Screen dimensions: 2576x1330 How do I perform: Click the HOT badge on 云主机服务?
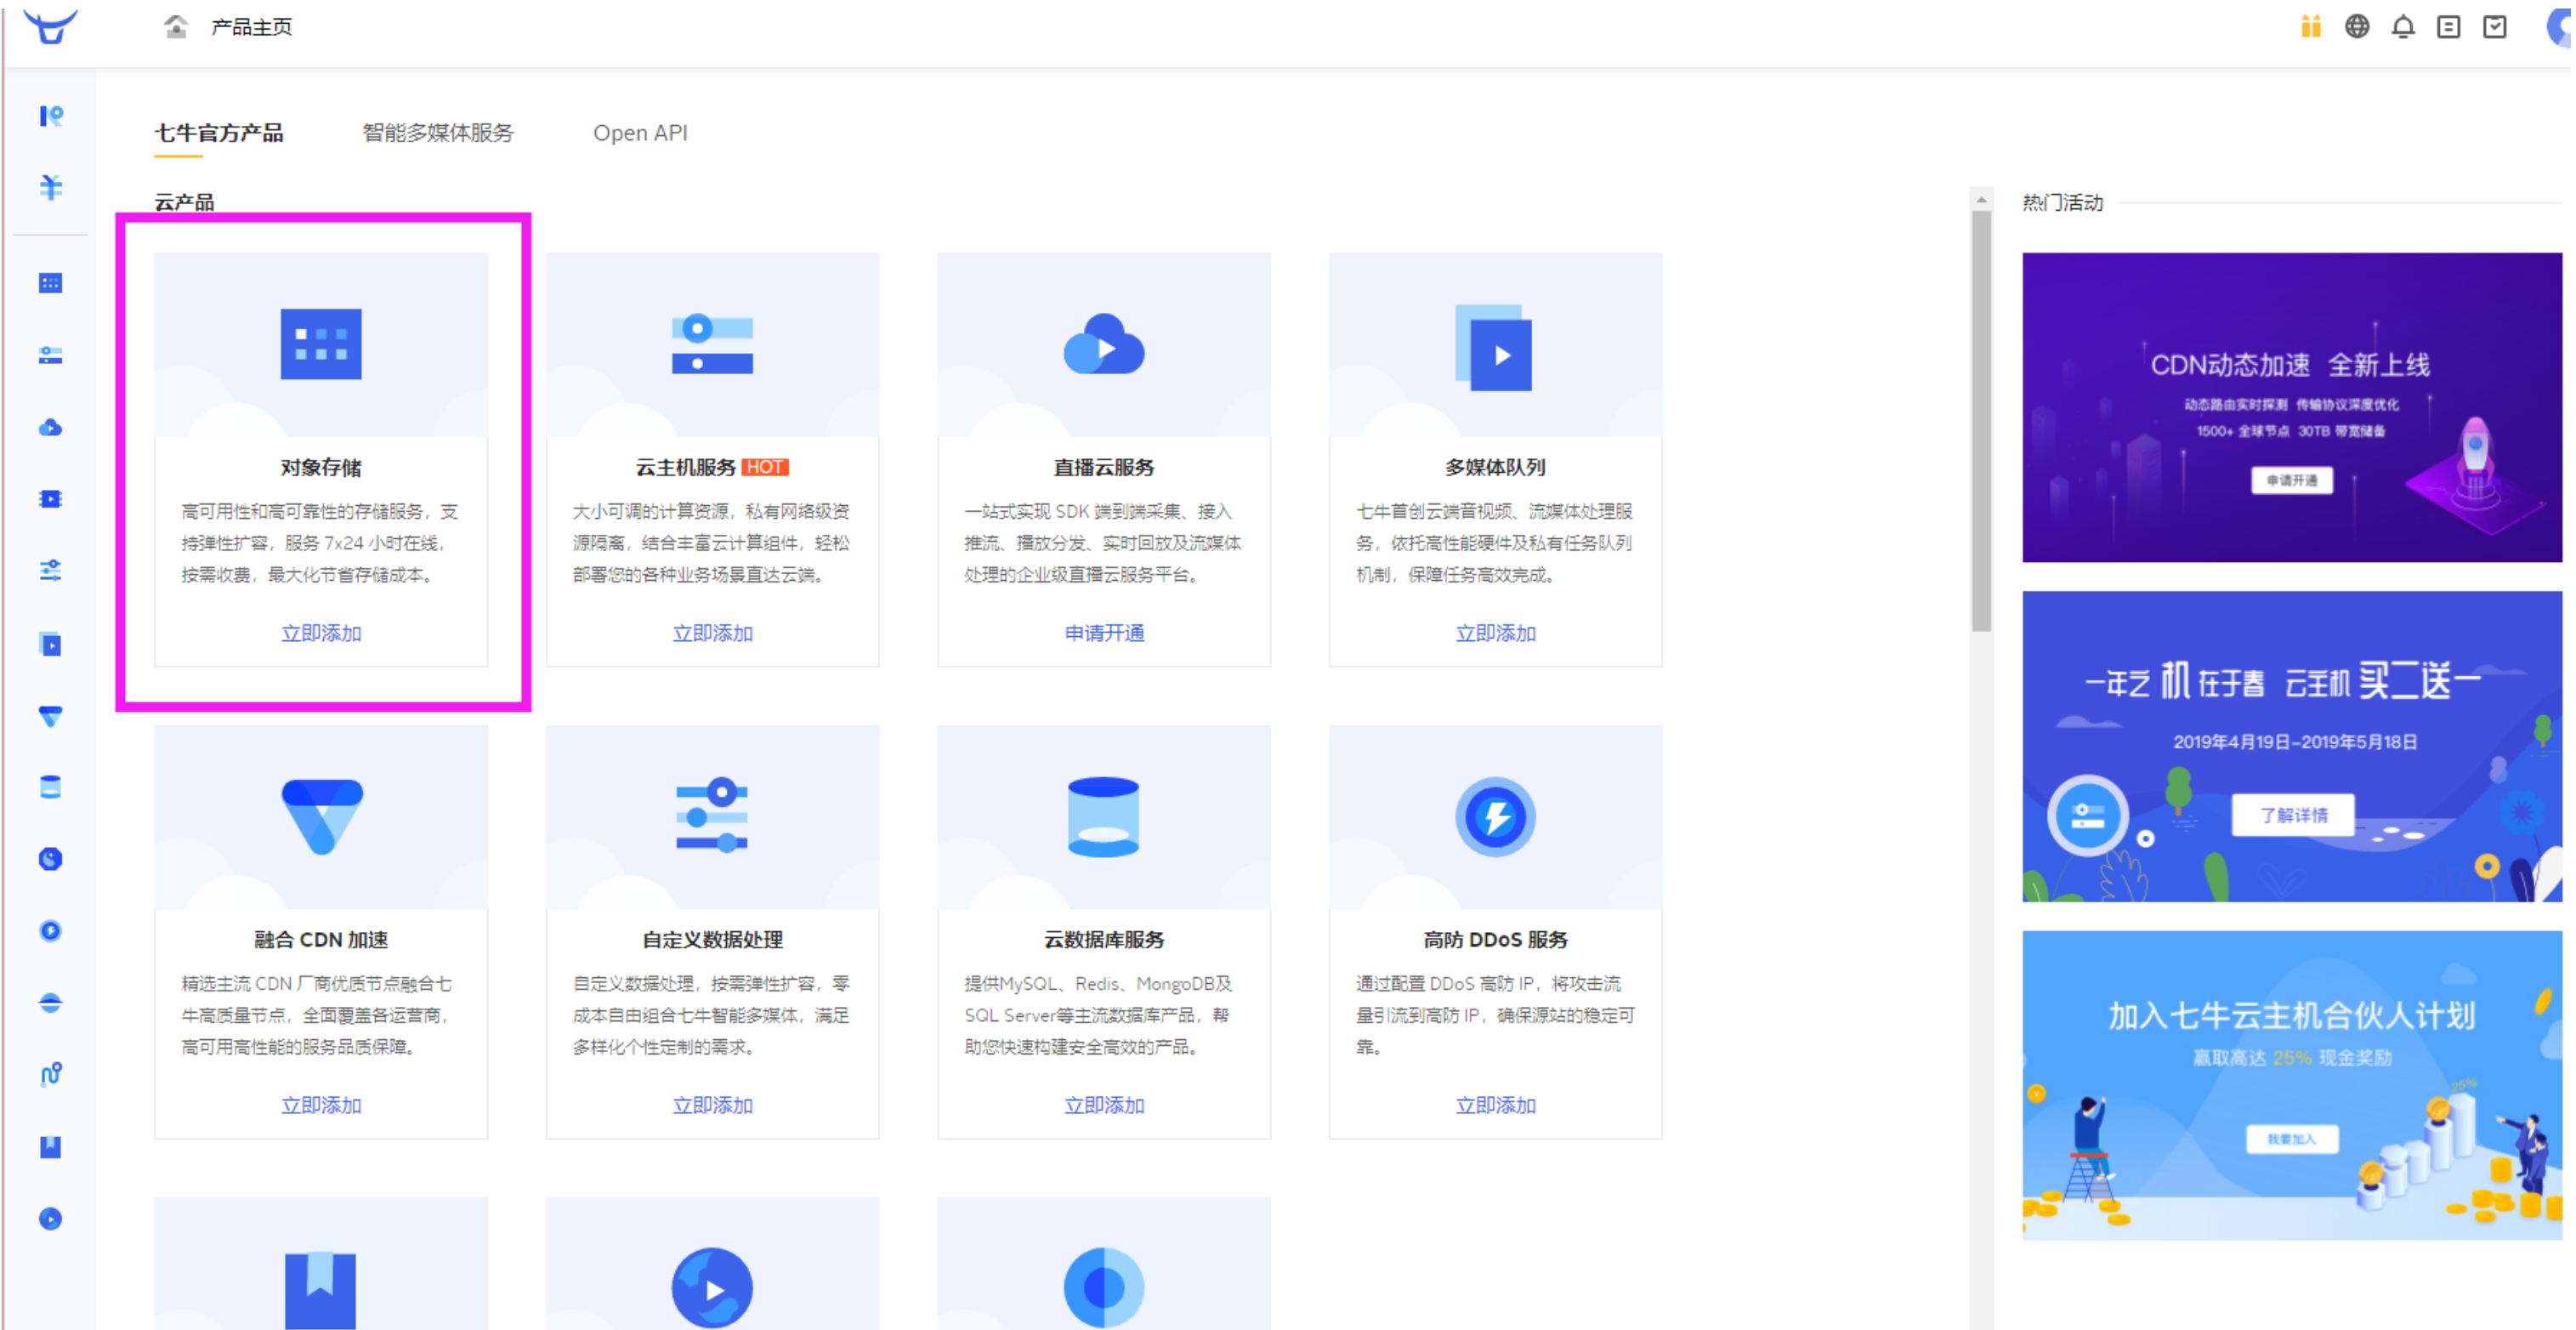765,467
